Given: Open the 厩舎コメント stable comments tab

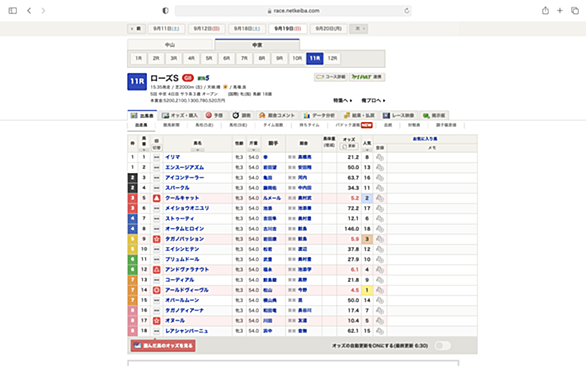Looking at the screenshot, I should (x=277, y=116).
